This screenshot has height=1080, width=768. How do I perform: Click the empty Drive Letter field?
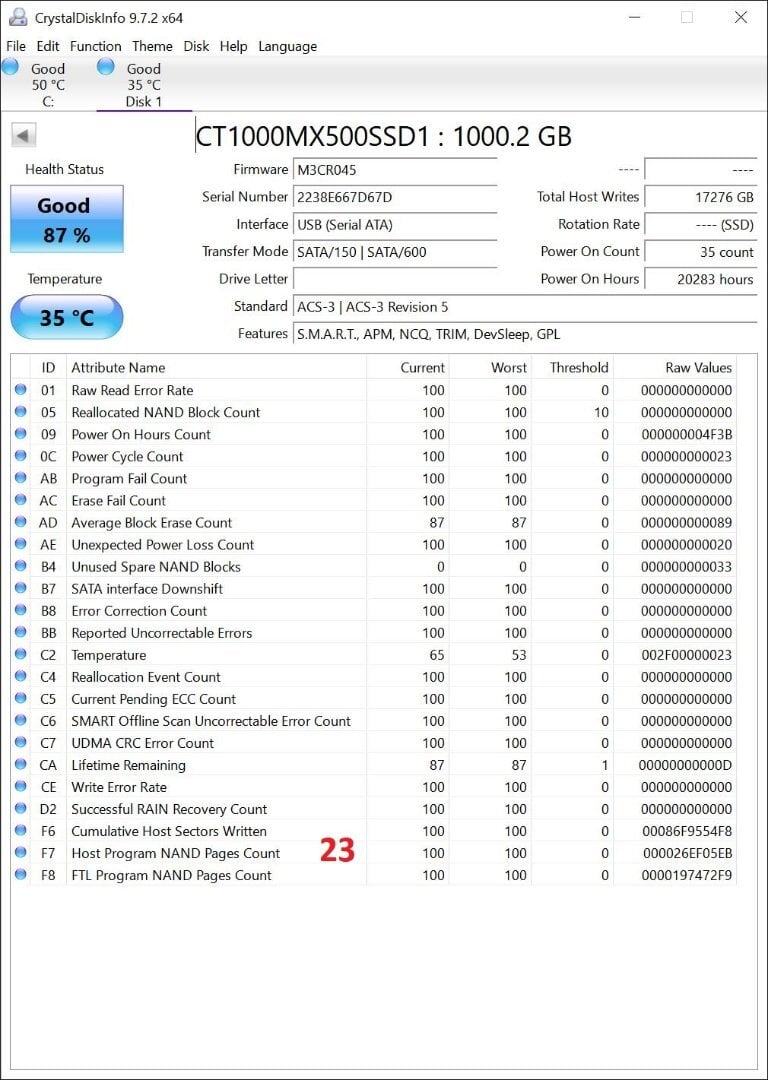coord(395,279)
